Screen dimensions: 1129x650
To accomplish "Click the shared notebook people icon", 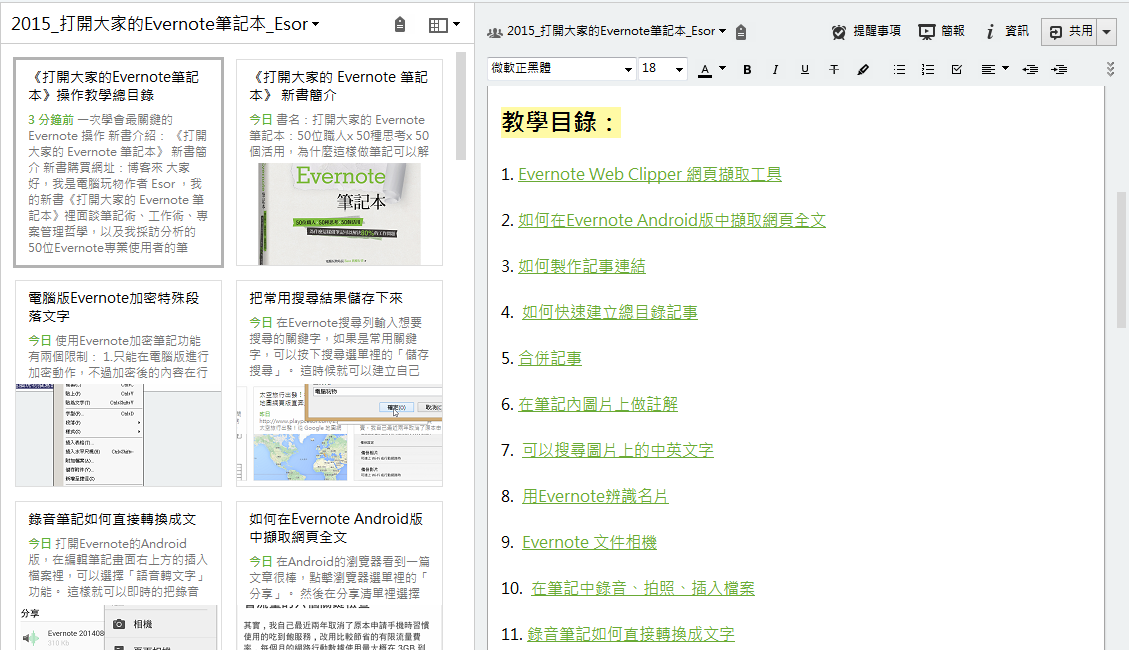I will (x=495, y=32).
